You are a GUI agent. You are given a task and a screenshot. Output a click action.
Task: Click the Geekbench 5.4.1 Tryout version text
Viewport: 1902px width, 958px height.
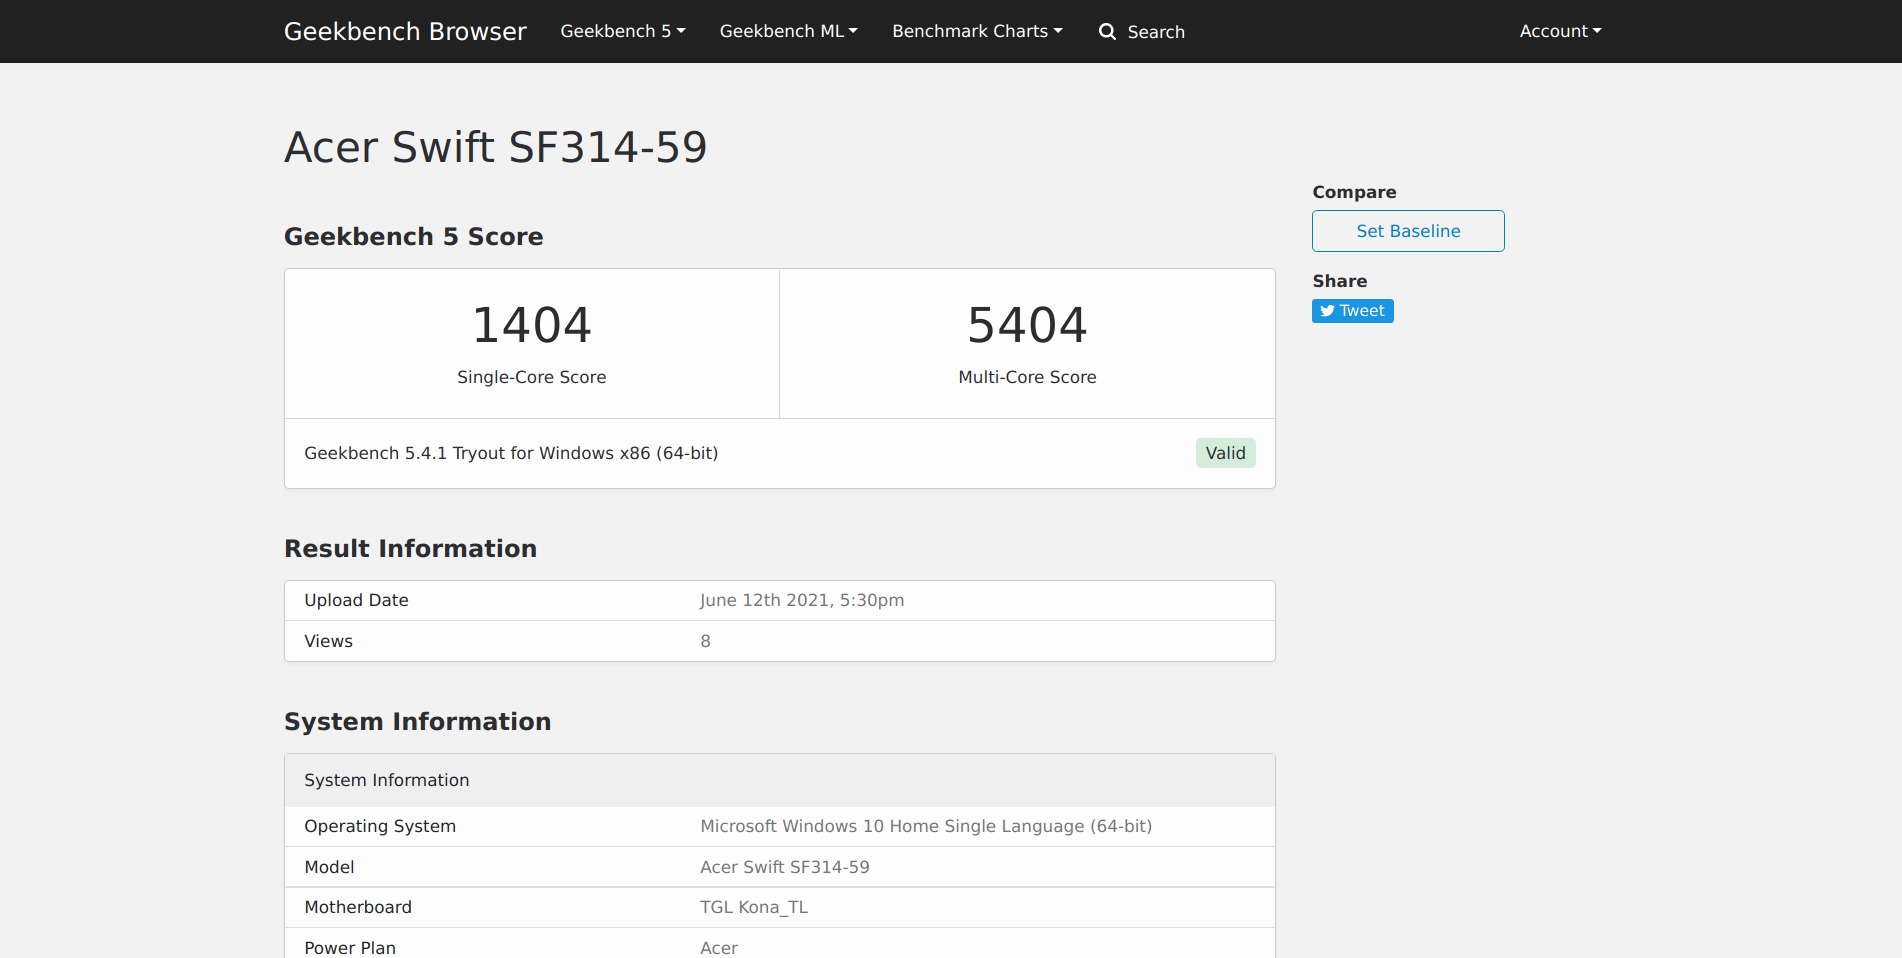pos(511,453)
